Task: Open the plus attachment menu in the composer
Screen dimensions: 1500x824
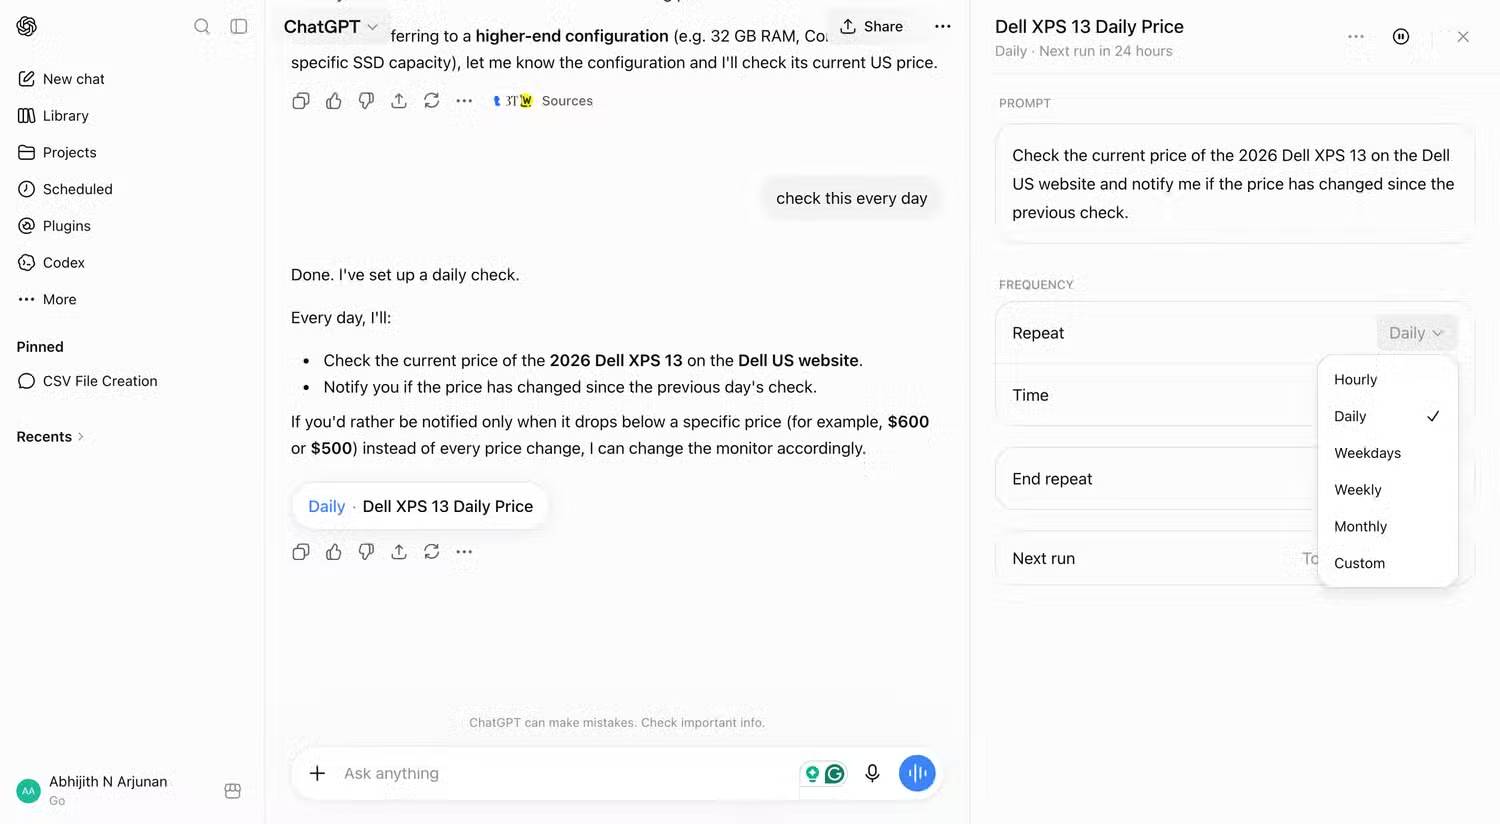Action: pos(317,773)
